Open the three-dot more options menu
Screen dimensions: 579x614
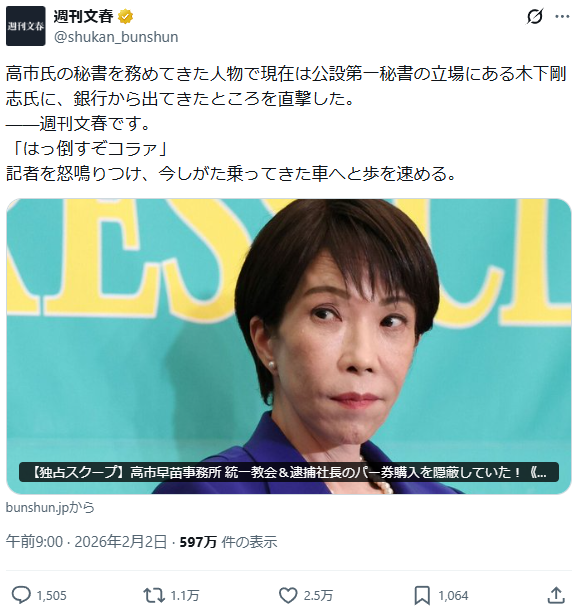[563, 16]
